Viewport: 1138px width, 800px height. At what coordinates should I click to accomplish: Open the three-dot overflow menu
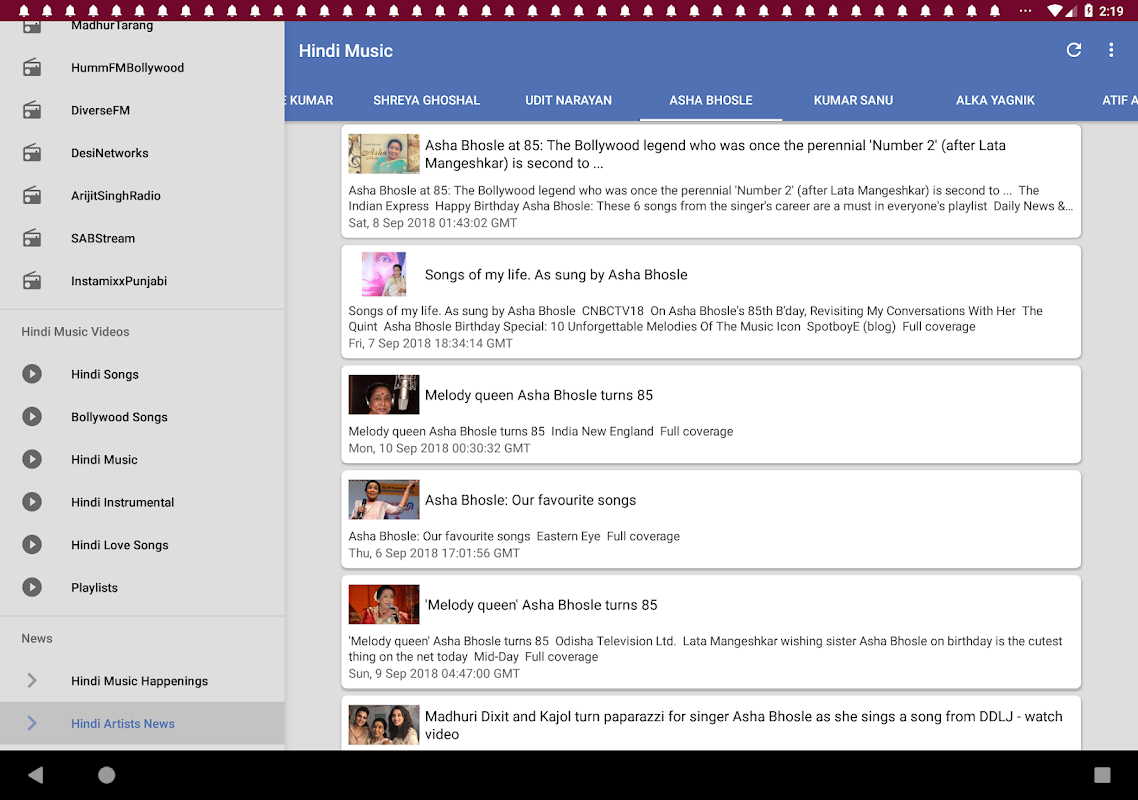1110,50
